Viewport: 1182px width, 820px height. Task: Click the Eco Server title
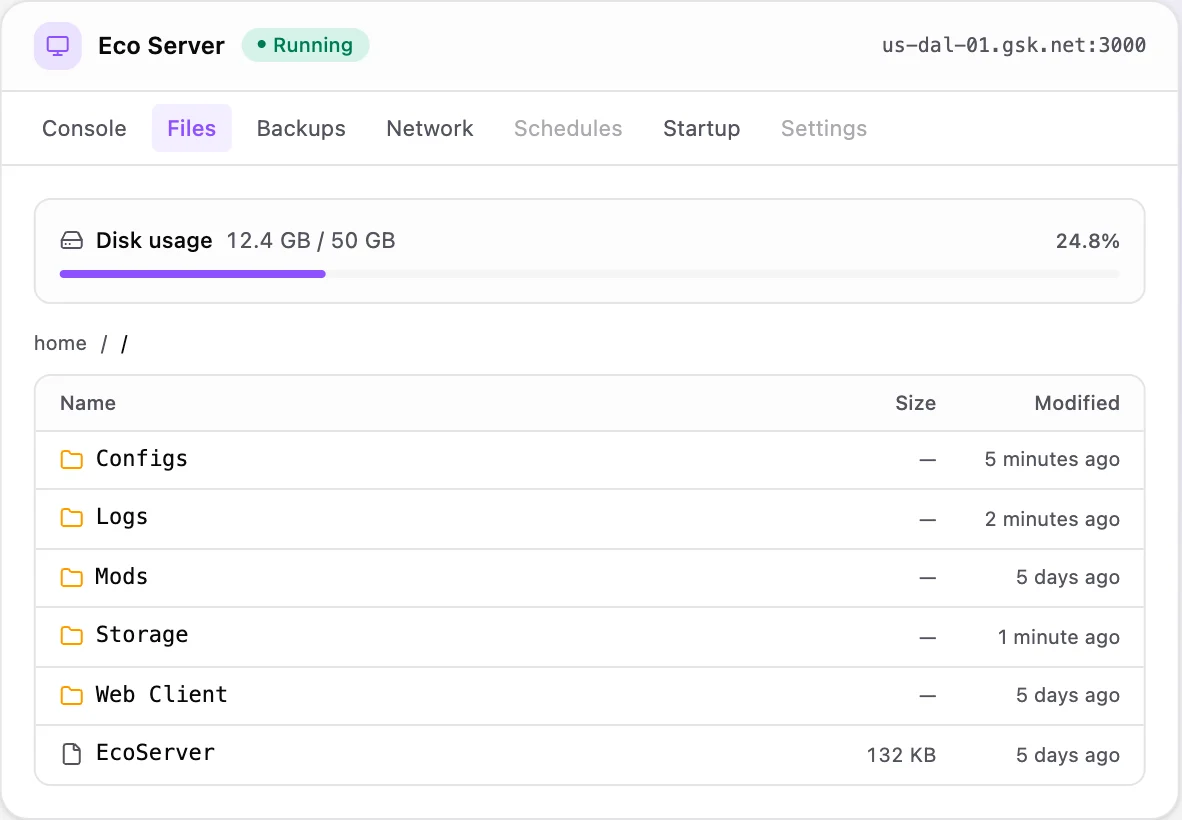coord(161,46)
